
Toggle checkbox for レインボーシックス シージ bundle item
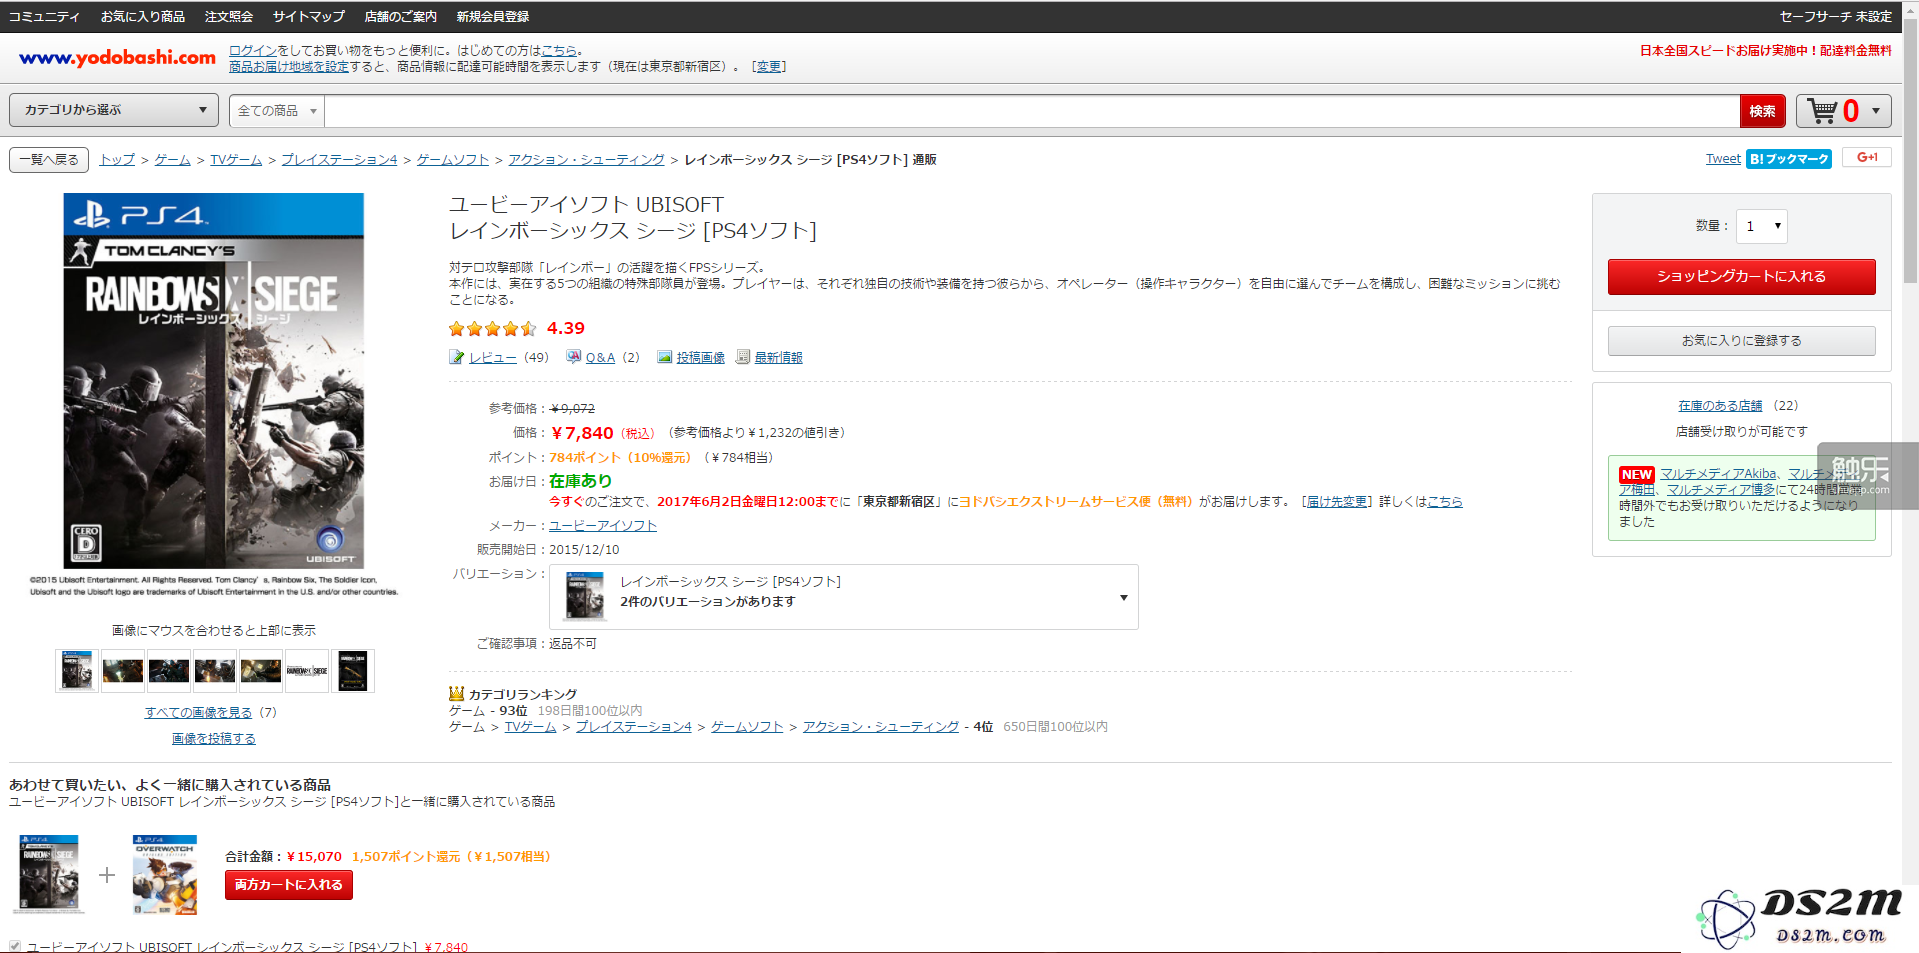[15, 946]
